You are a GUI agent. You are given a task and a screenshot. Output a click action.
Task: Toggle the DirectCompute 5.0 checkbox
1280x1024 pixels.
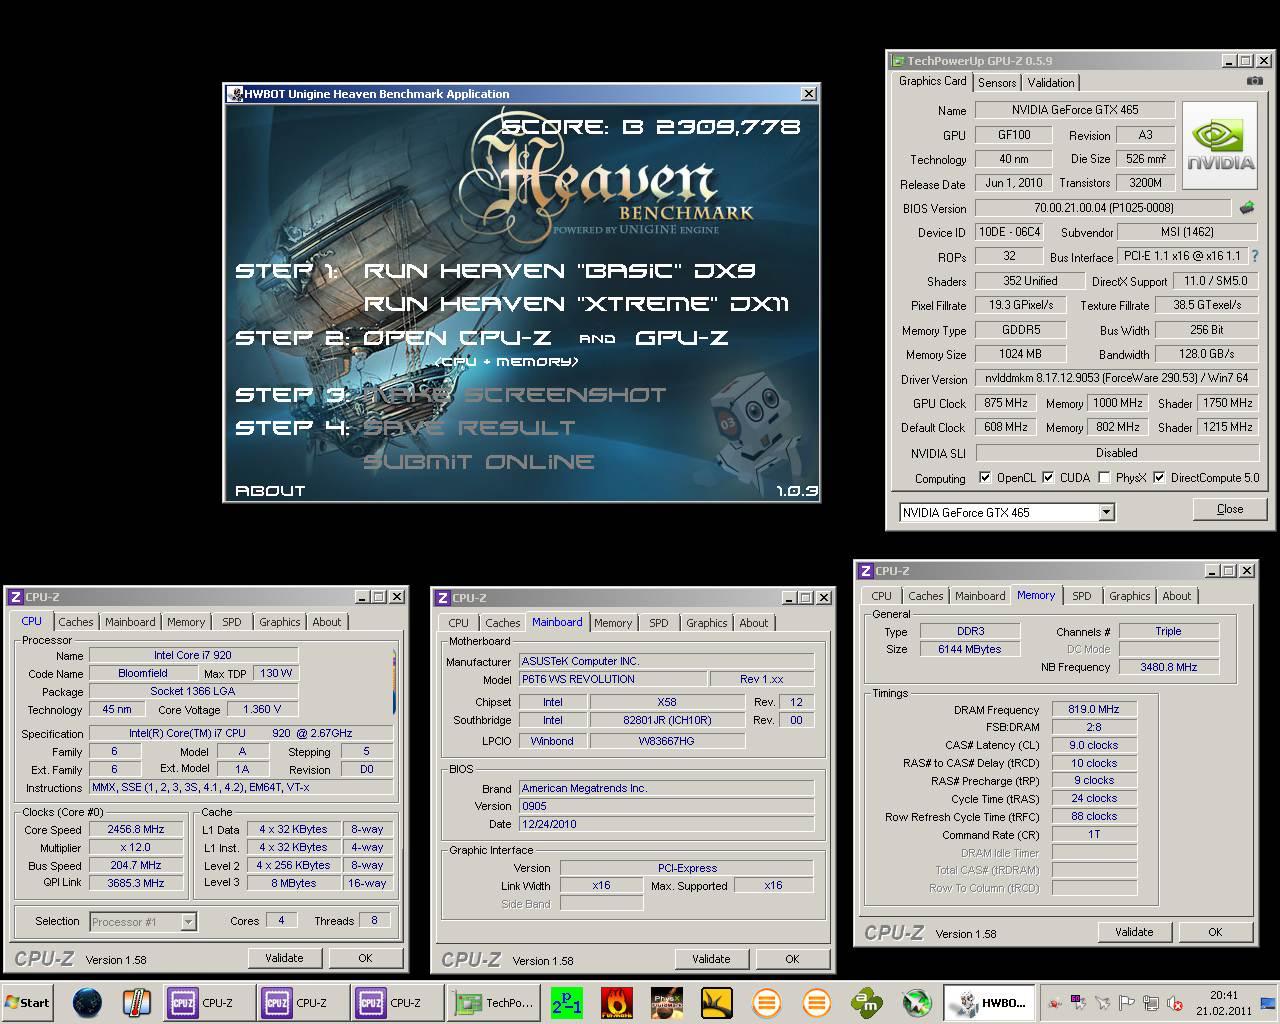(x=1159, y=478)
